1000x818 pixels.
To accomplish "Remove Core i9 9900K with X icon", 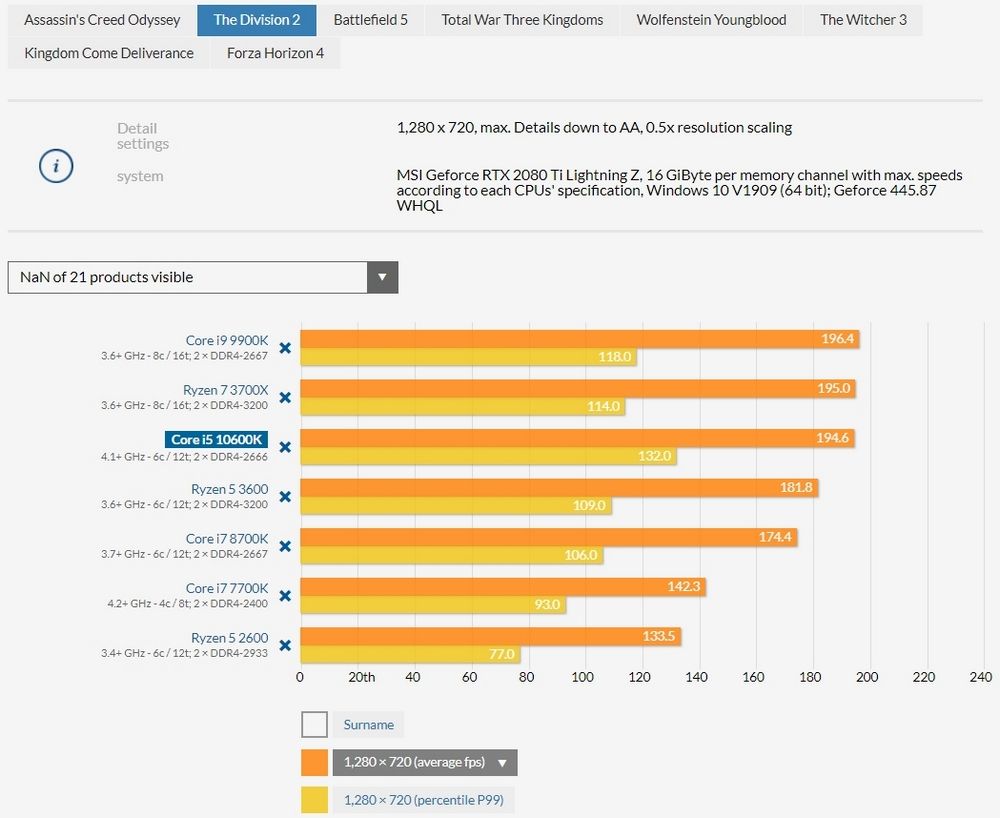I will 285,348.
